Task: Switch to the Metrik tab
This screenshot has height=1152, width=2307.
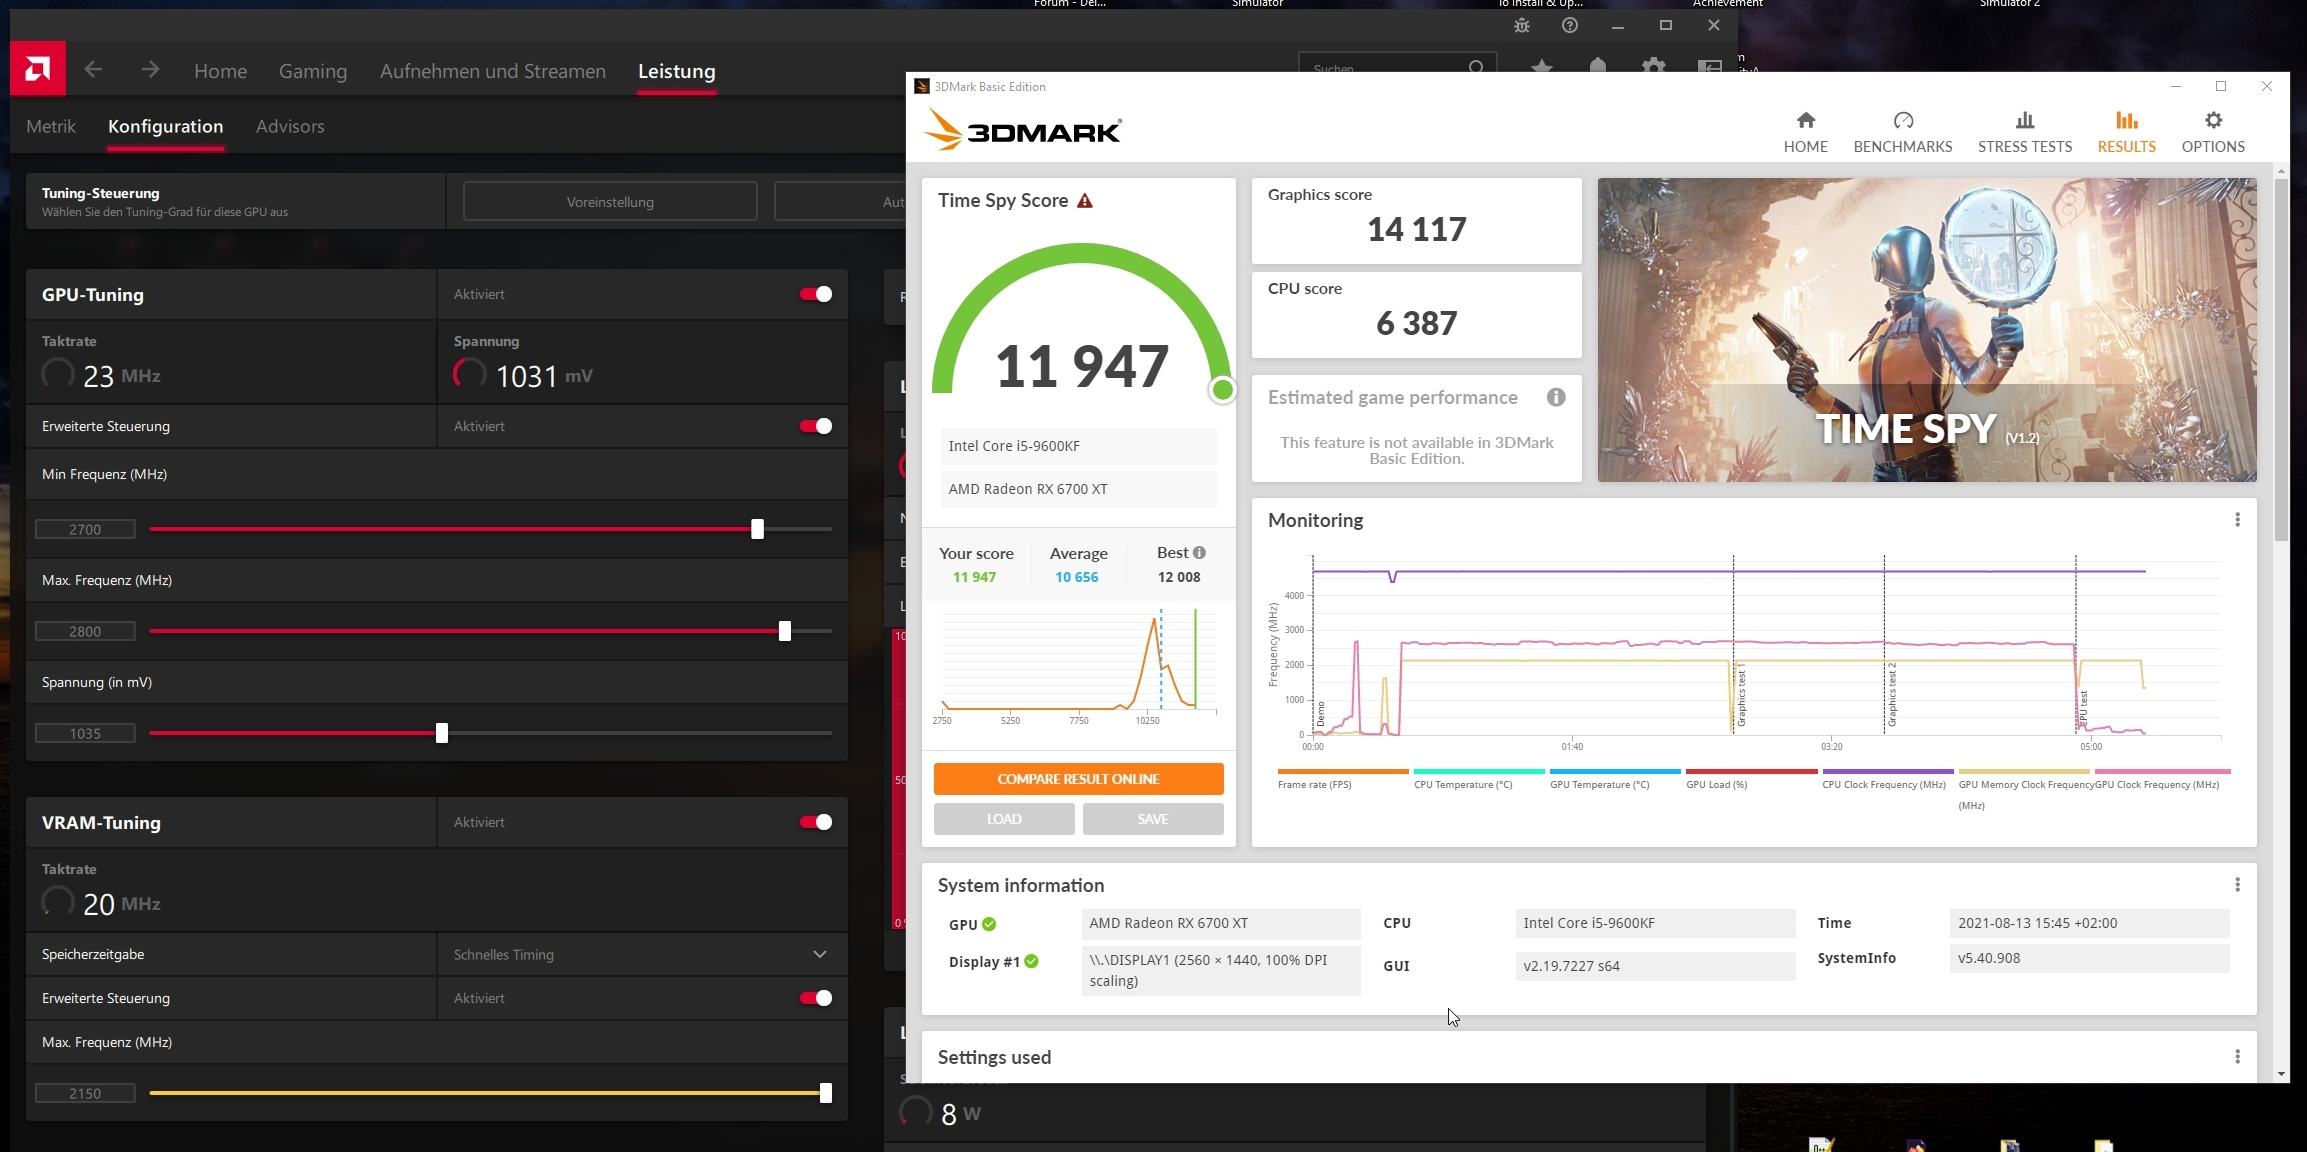Action: click(51, 127)
